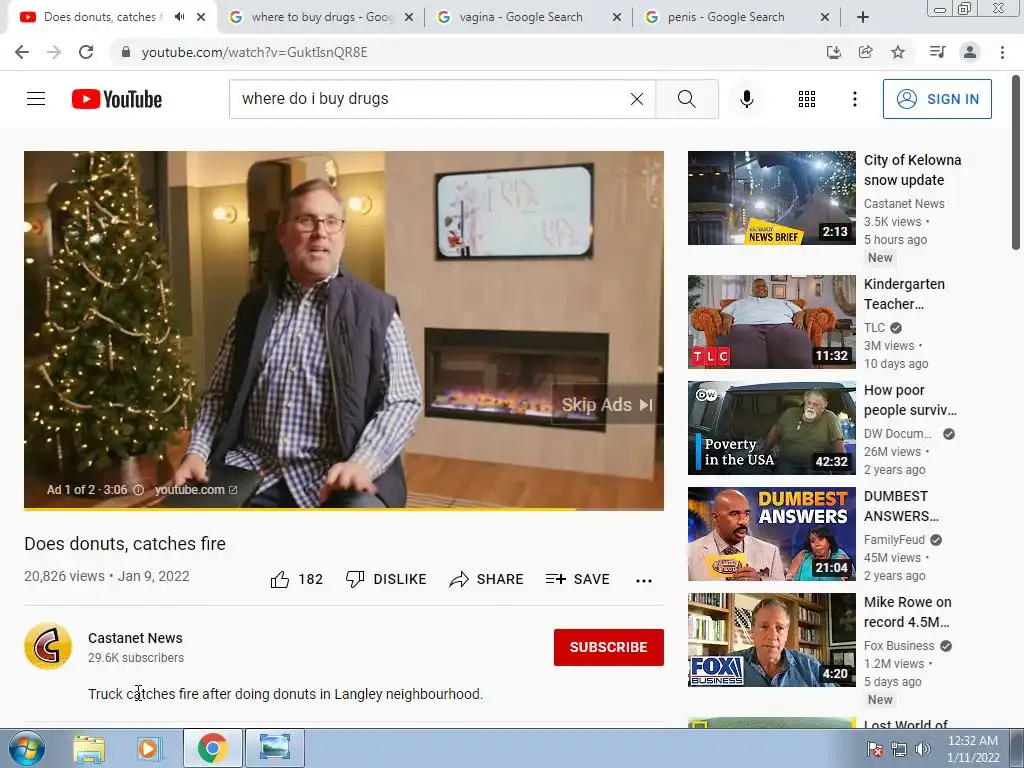The height and width of the screenshot is (768, 1024).
Task: Click the magnifier search button
Action: click(x=686, y=99)
